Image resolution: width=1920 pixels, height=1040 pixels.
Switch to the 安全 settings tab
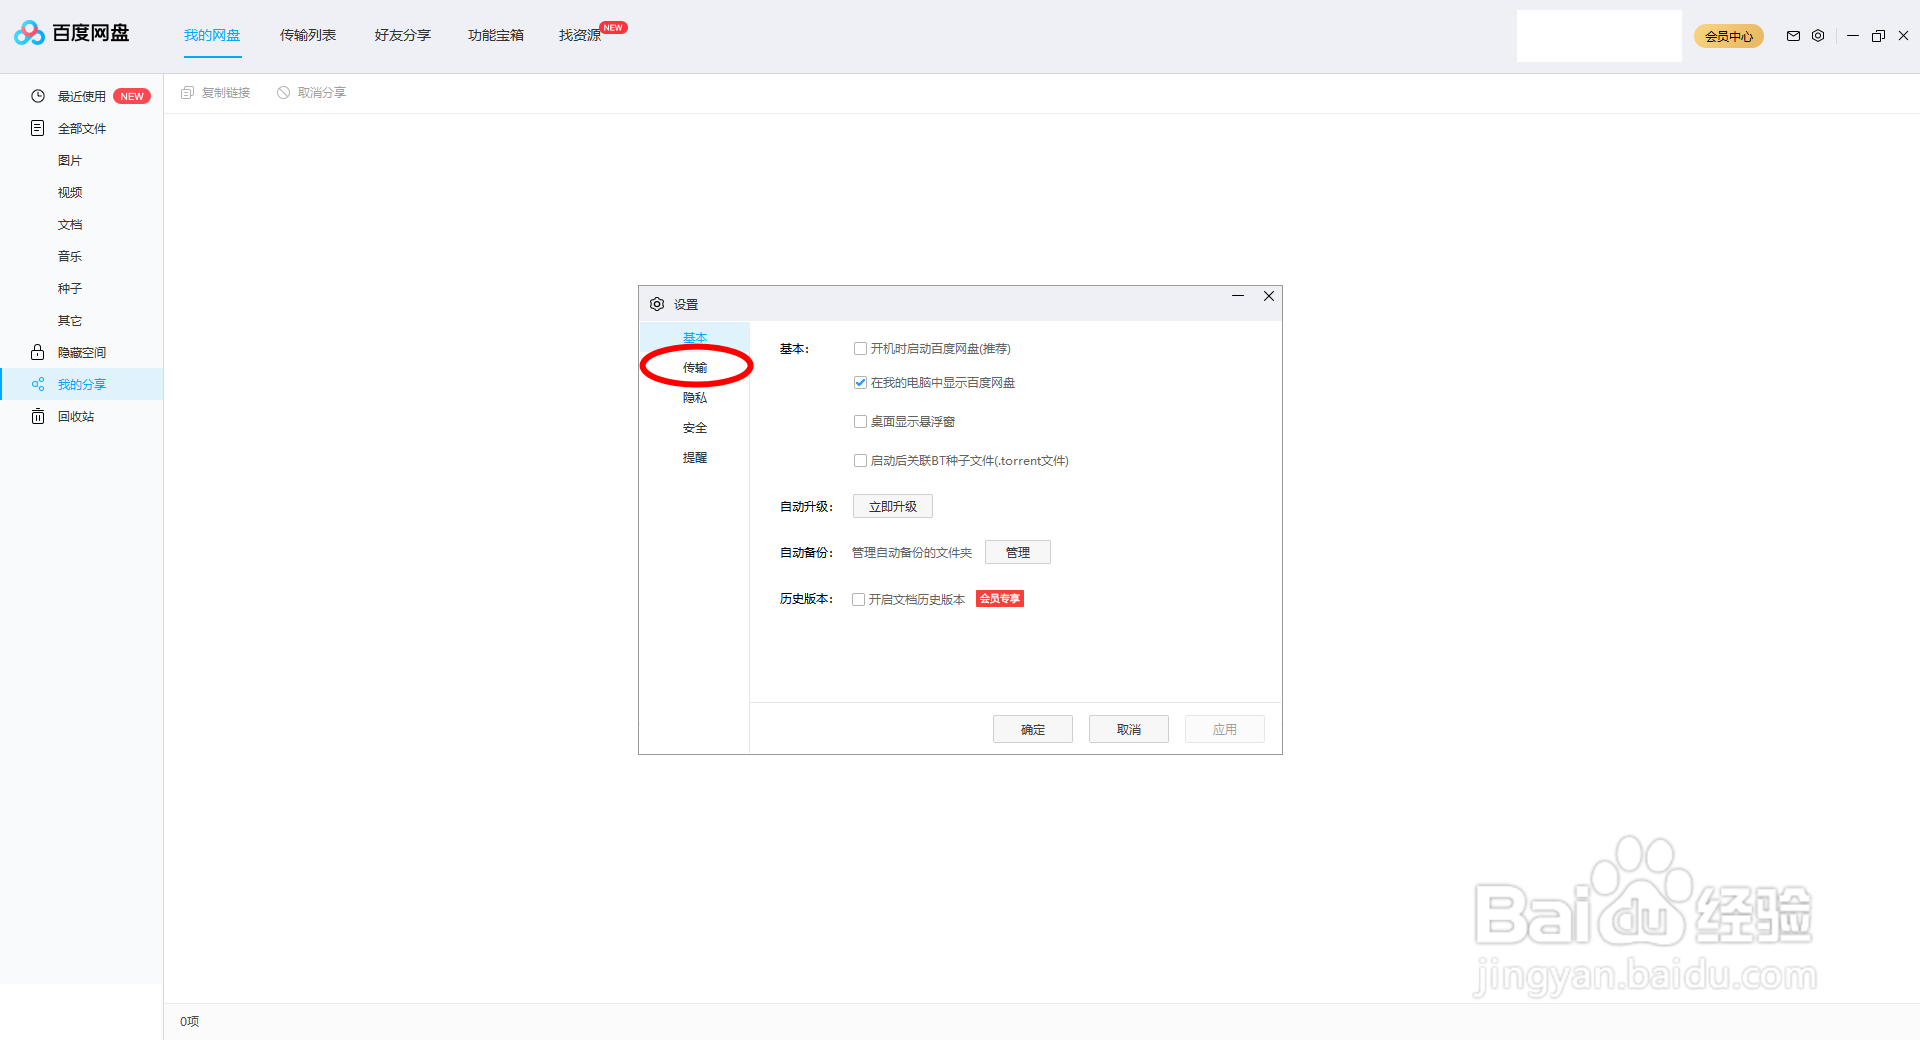(694, 427)
